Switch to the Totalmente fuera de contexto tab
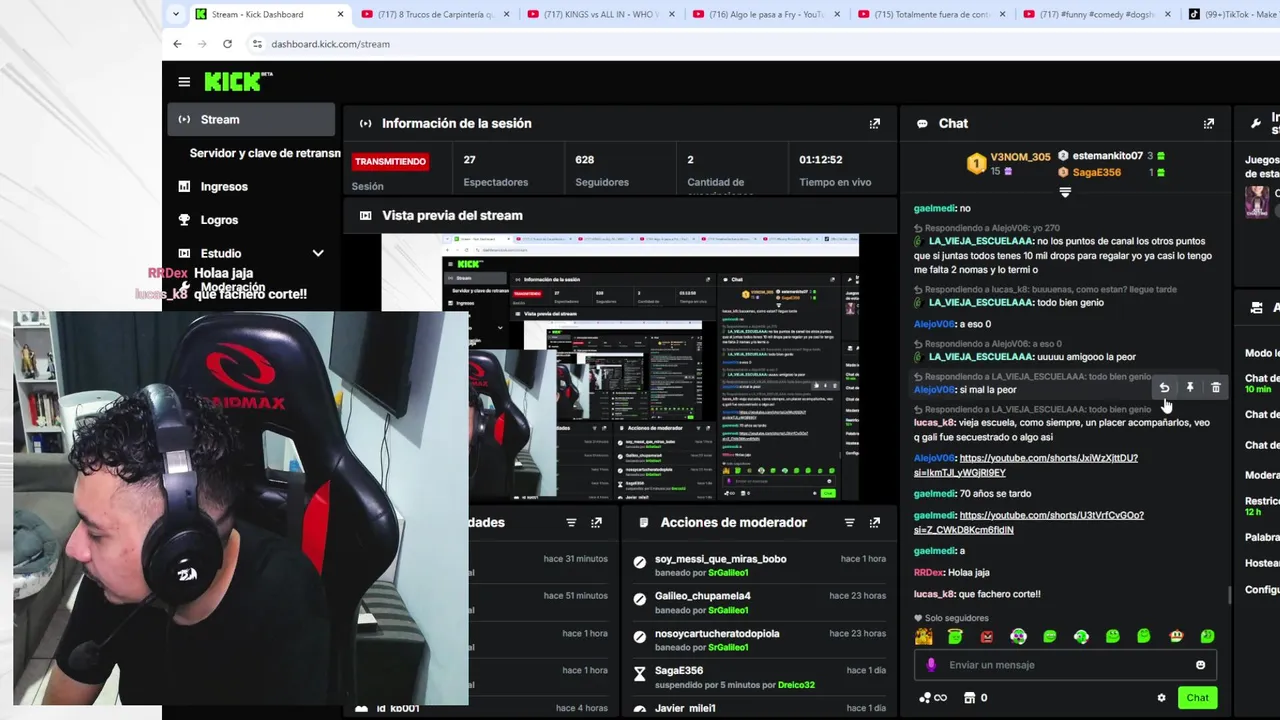1280x720 pixels. (933, 14)
